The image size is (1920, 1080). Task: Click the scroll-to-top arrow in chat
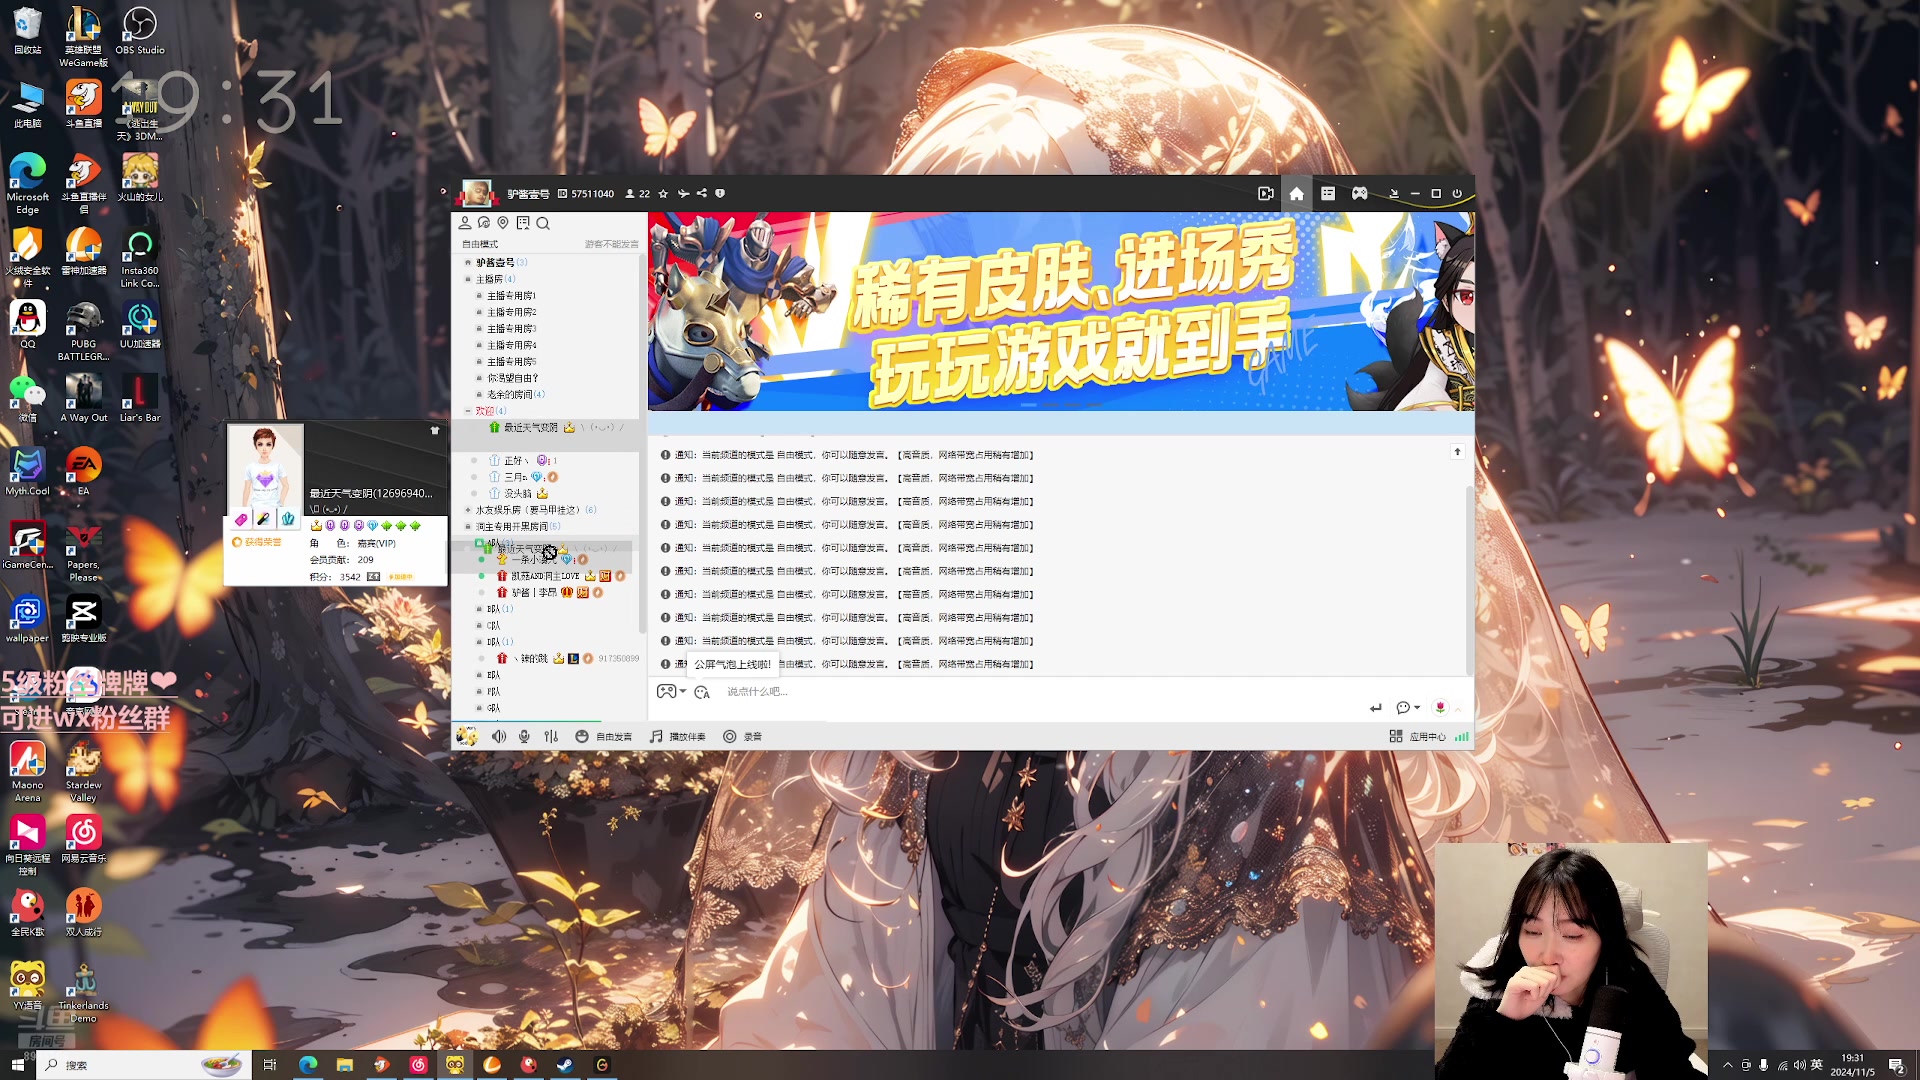point(1457,452)
